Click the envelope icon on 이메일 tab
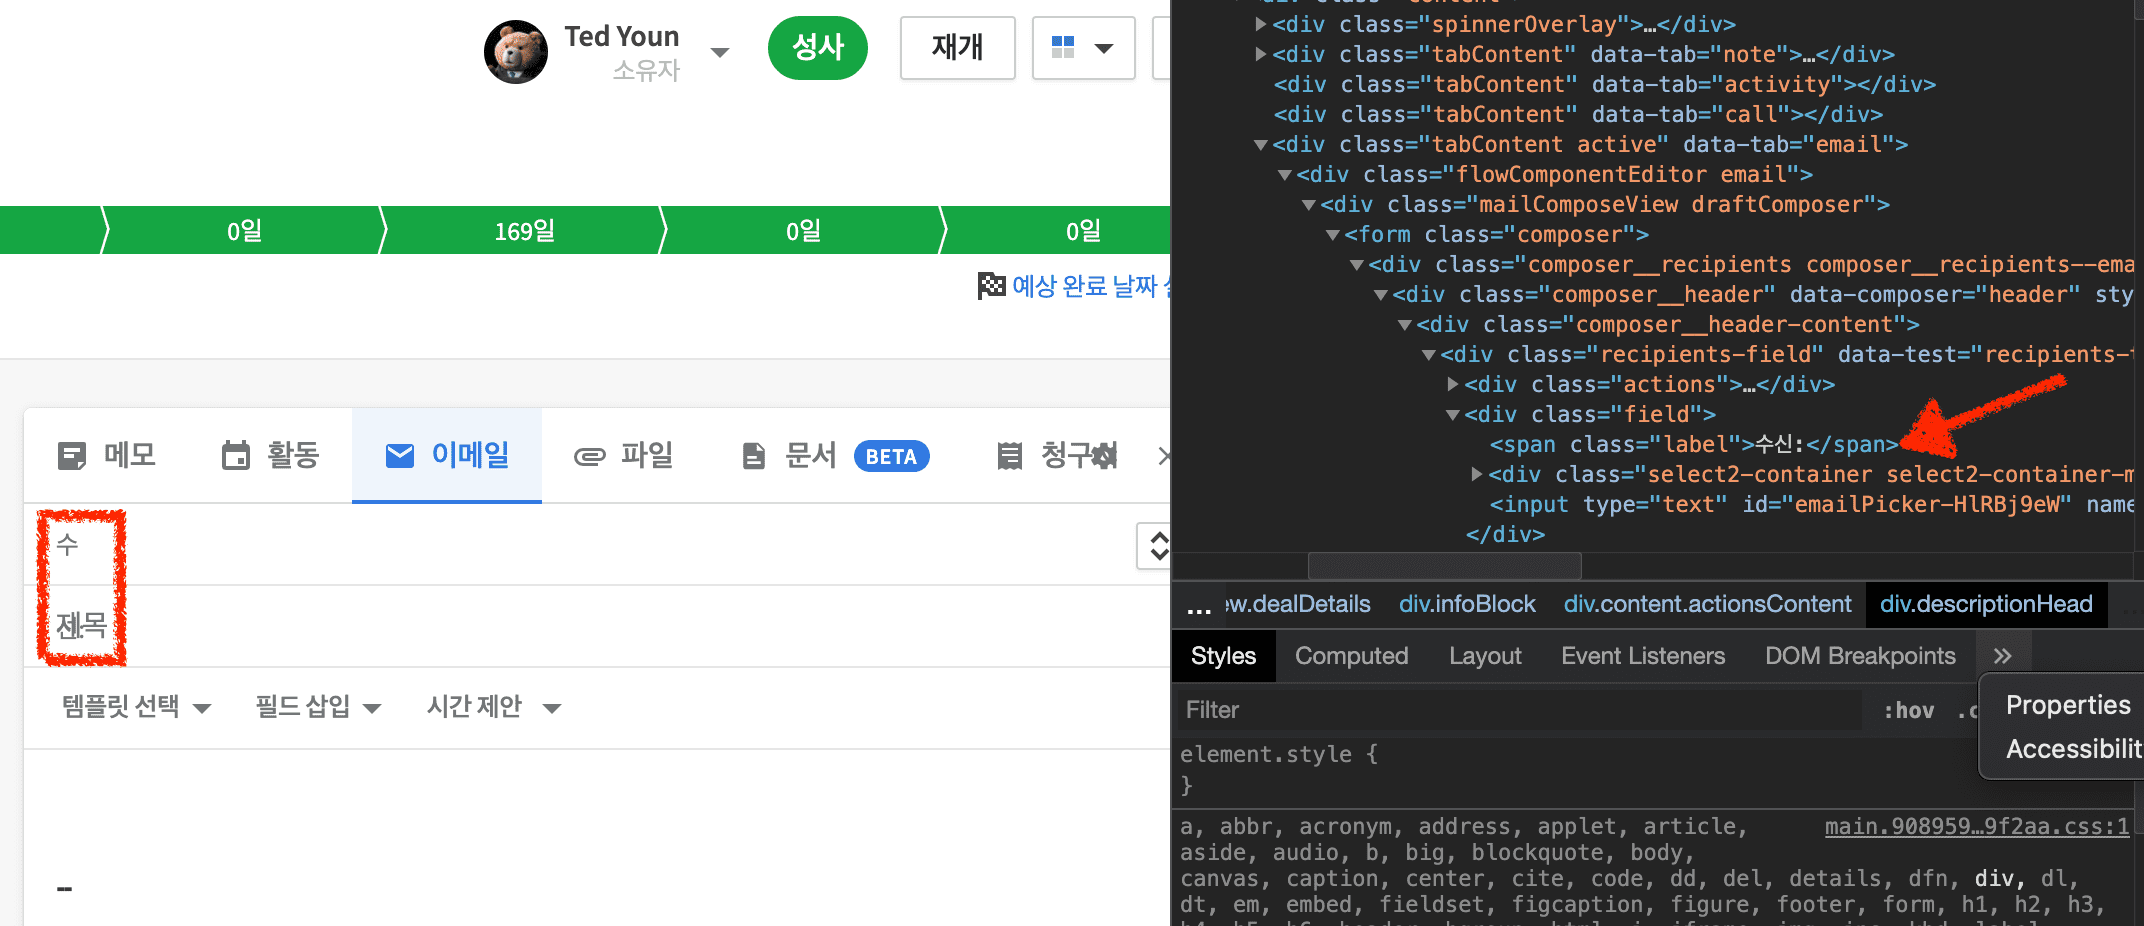This screenshot has height=926, width=2144. pos(400,456)
